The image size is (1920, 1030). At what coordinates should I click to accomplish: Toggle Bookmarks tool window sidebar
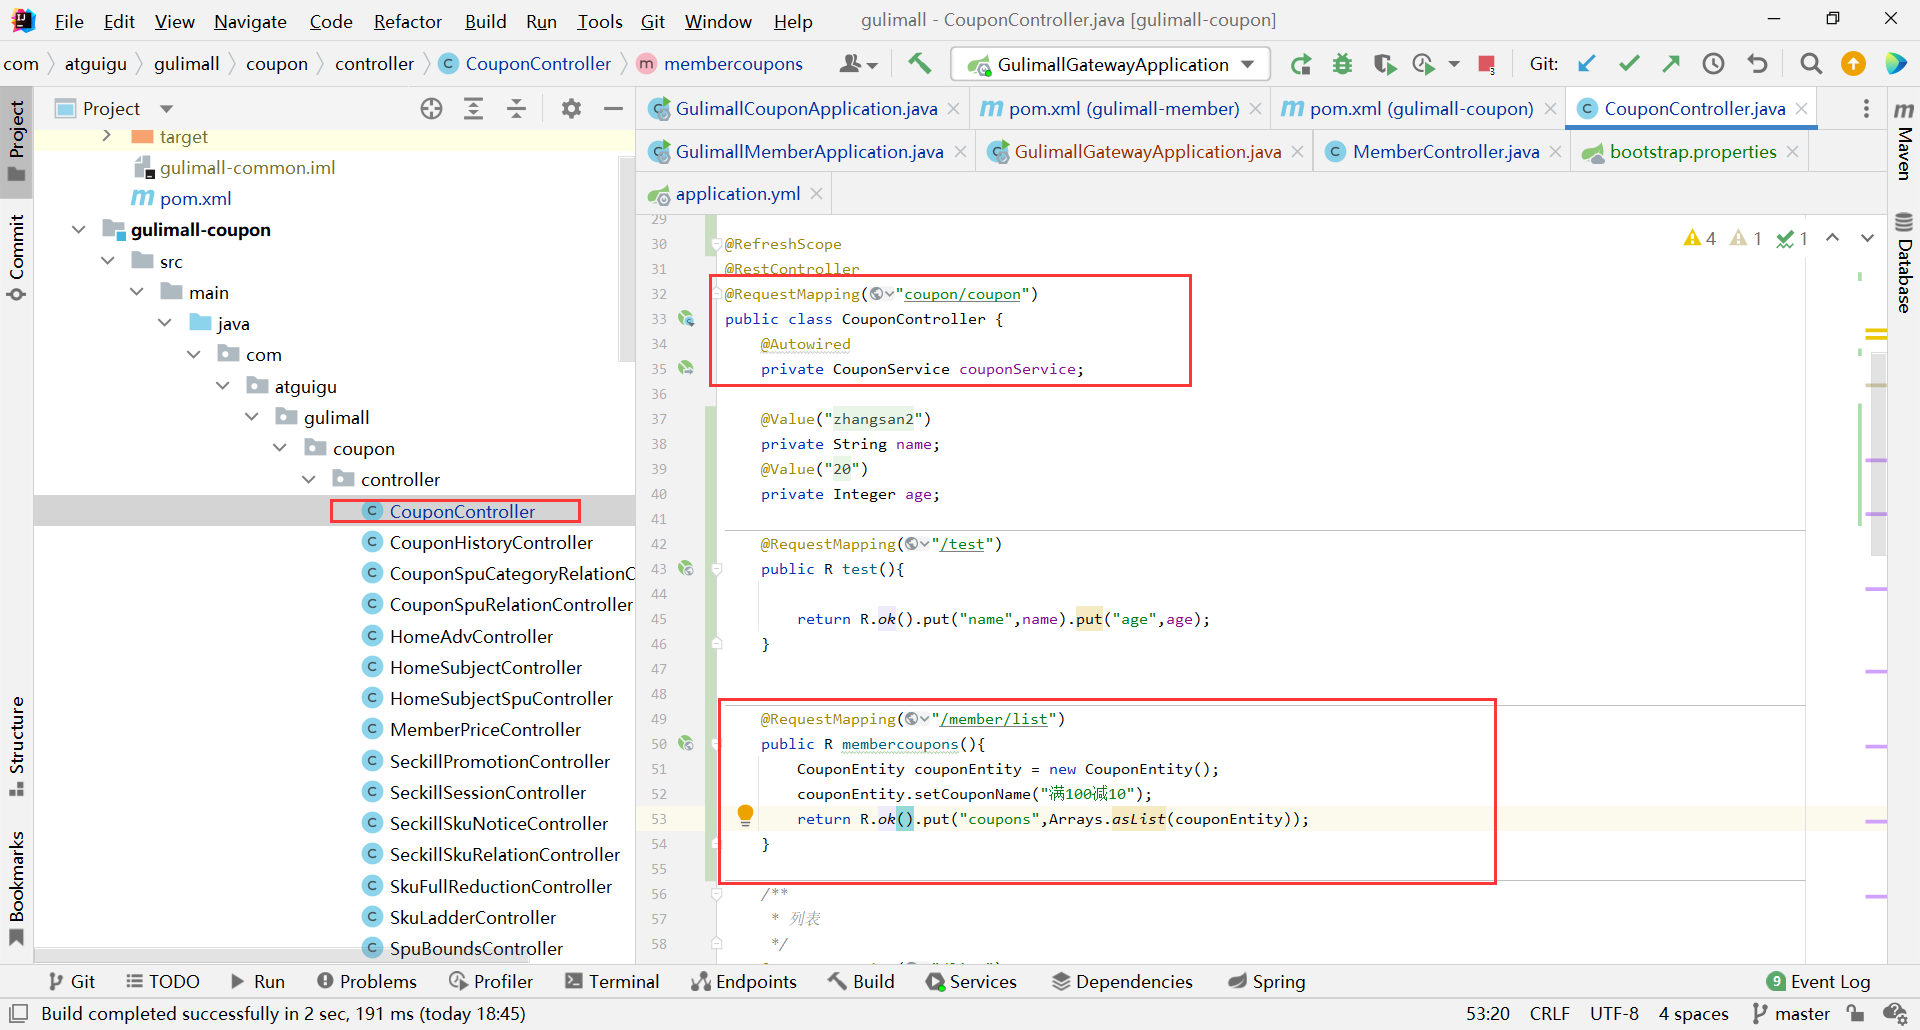tap(17, 888)
